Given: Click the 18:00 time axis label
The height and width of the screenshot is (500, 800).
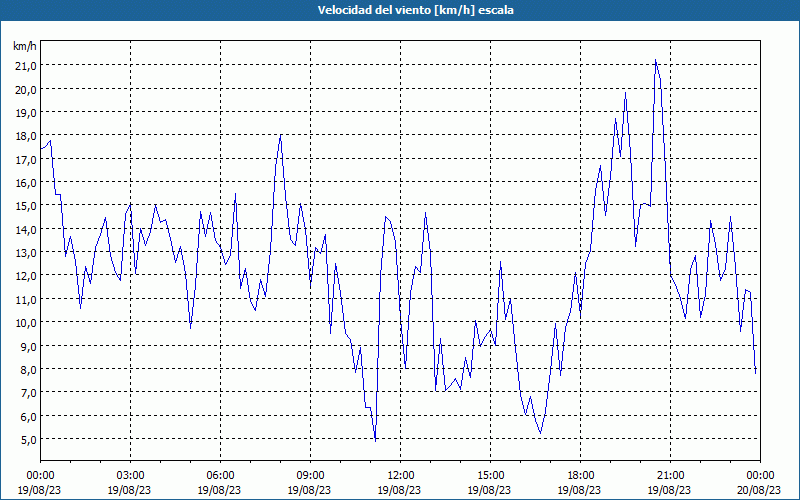Looking at the screenshot, I should [581, 476].
